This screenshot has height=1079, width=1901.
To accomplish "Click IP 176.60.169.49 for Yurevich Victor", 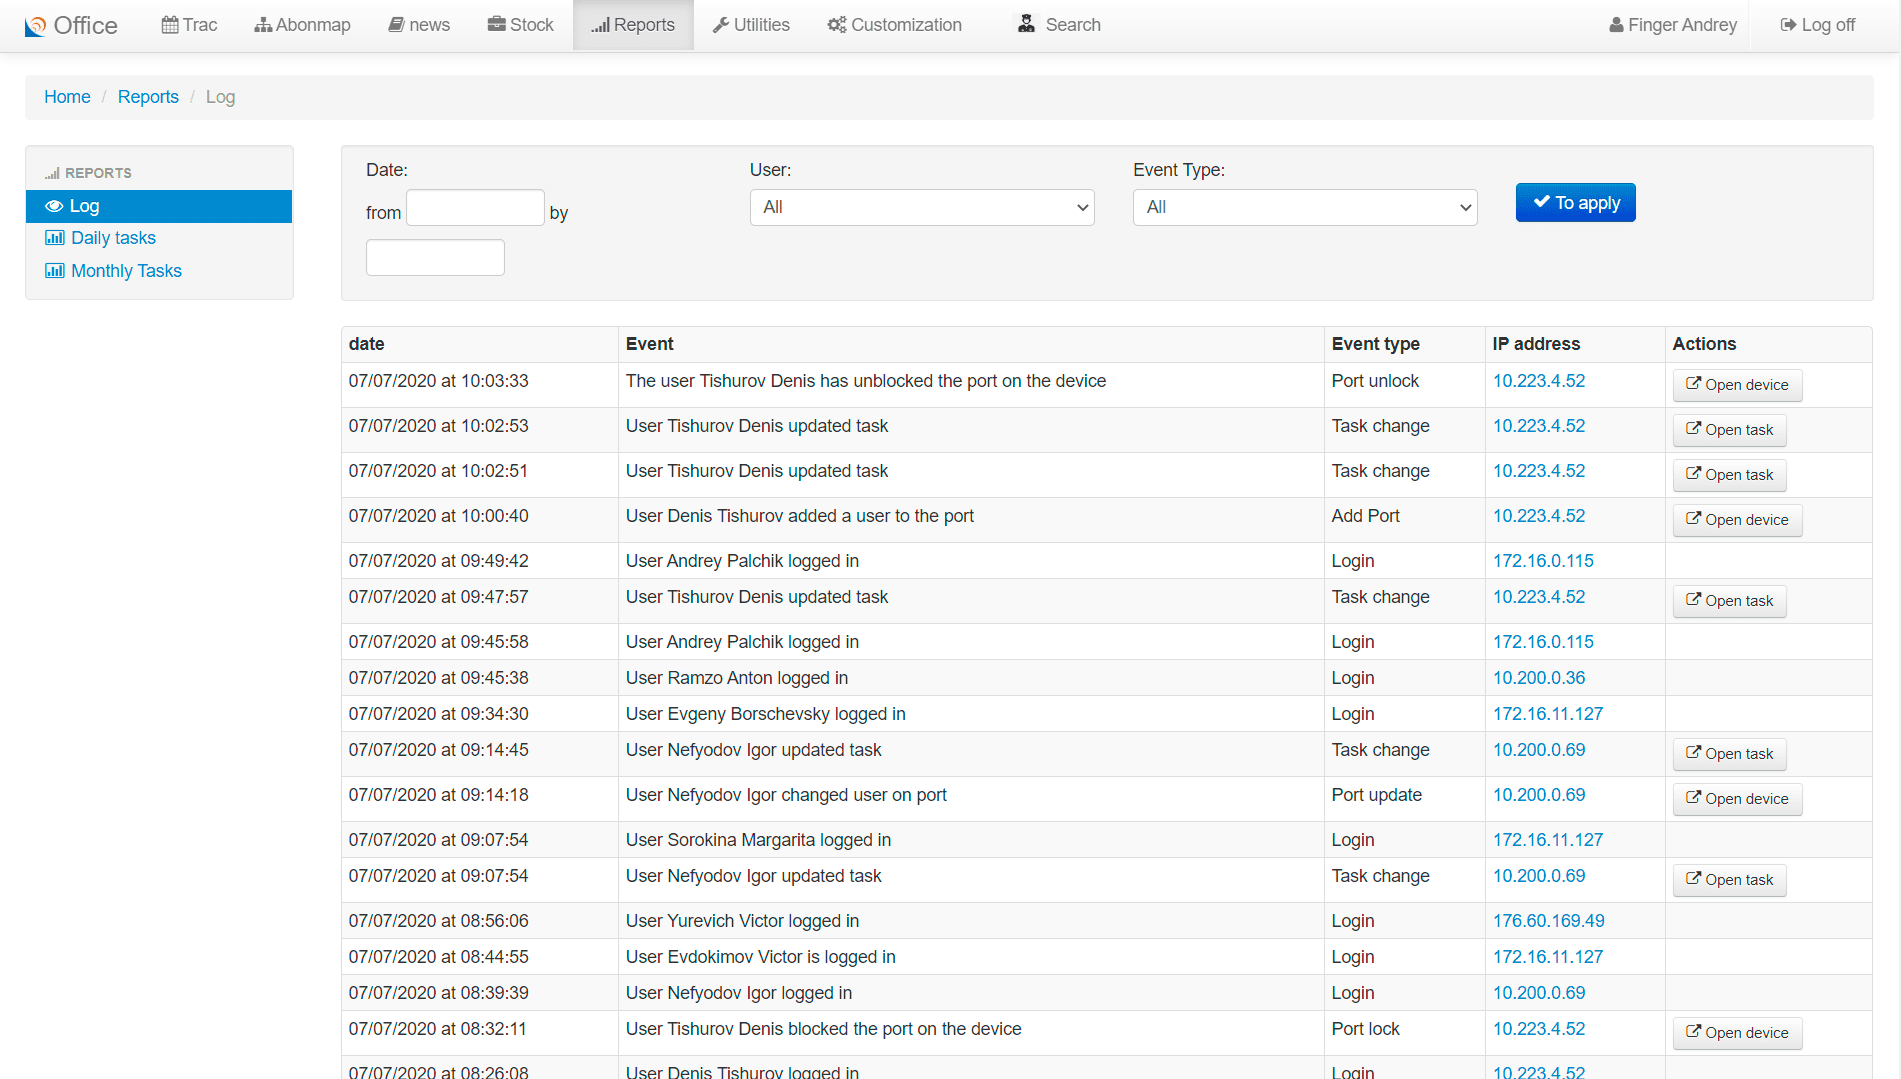I will click(1549, 921).
